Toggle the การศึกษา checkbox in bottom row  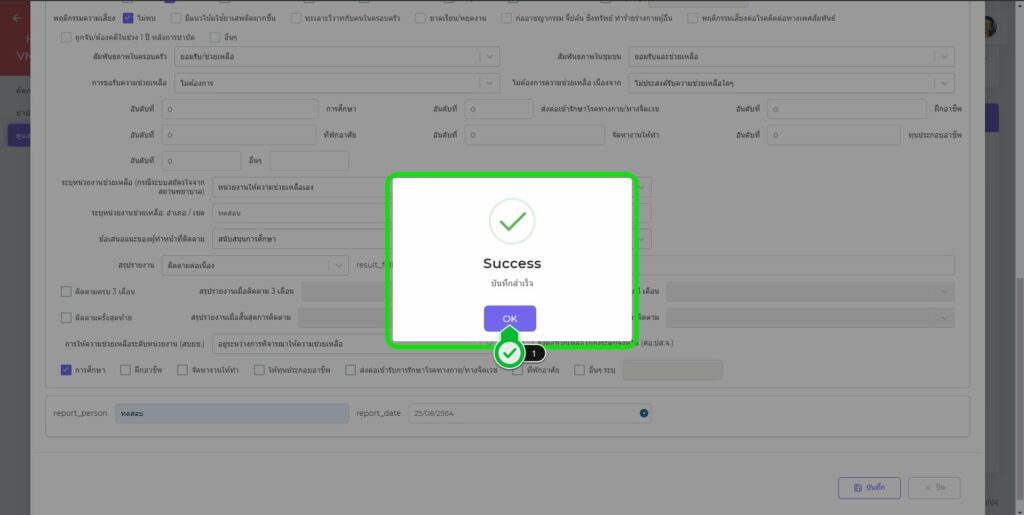pos(66,369)
